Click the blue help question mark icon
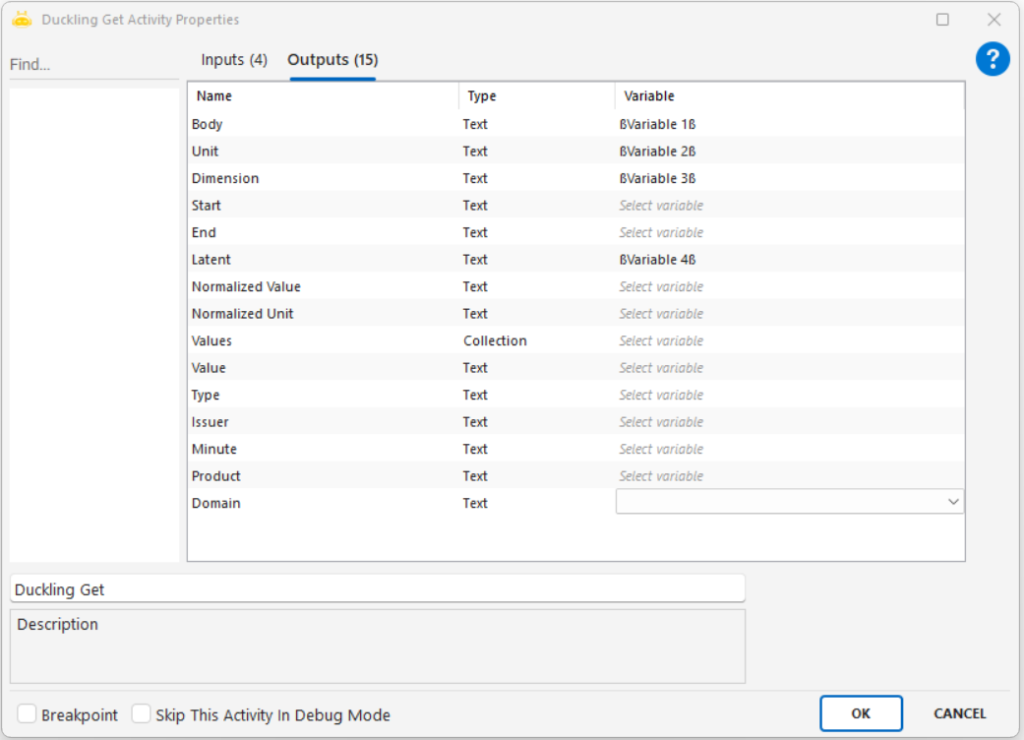The height and width of the screenshot is (740, 1024). (x=992, y=59)
